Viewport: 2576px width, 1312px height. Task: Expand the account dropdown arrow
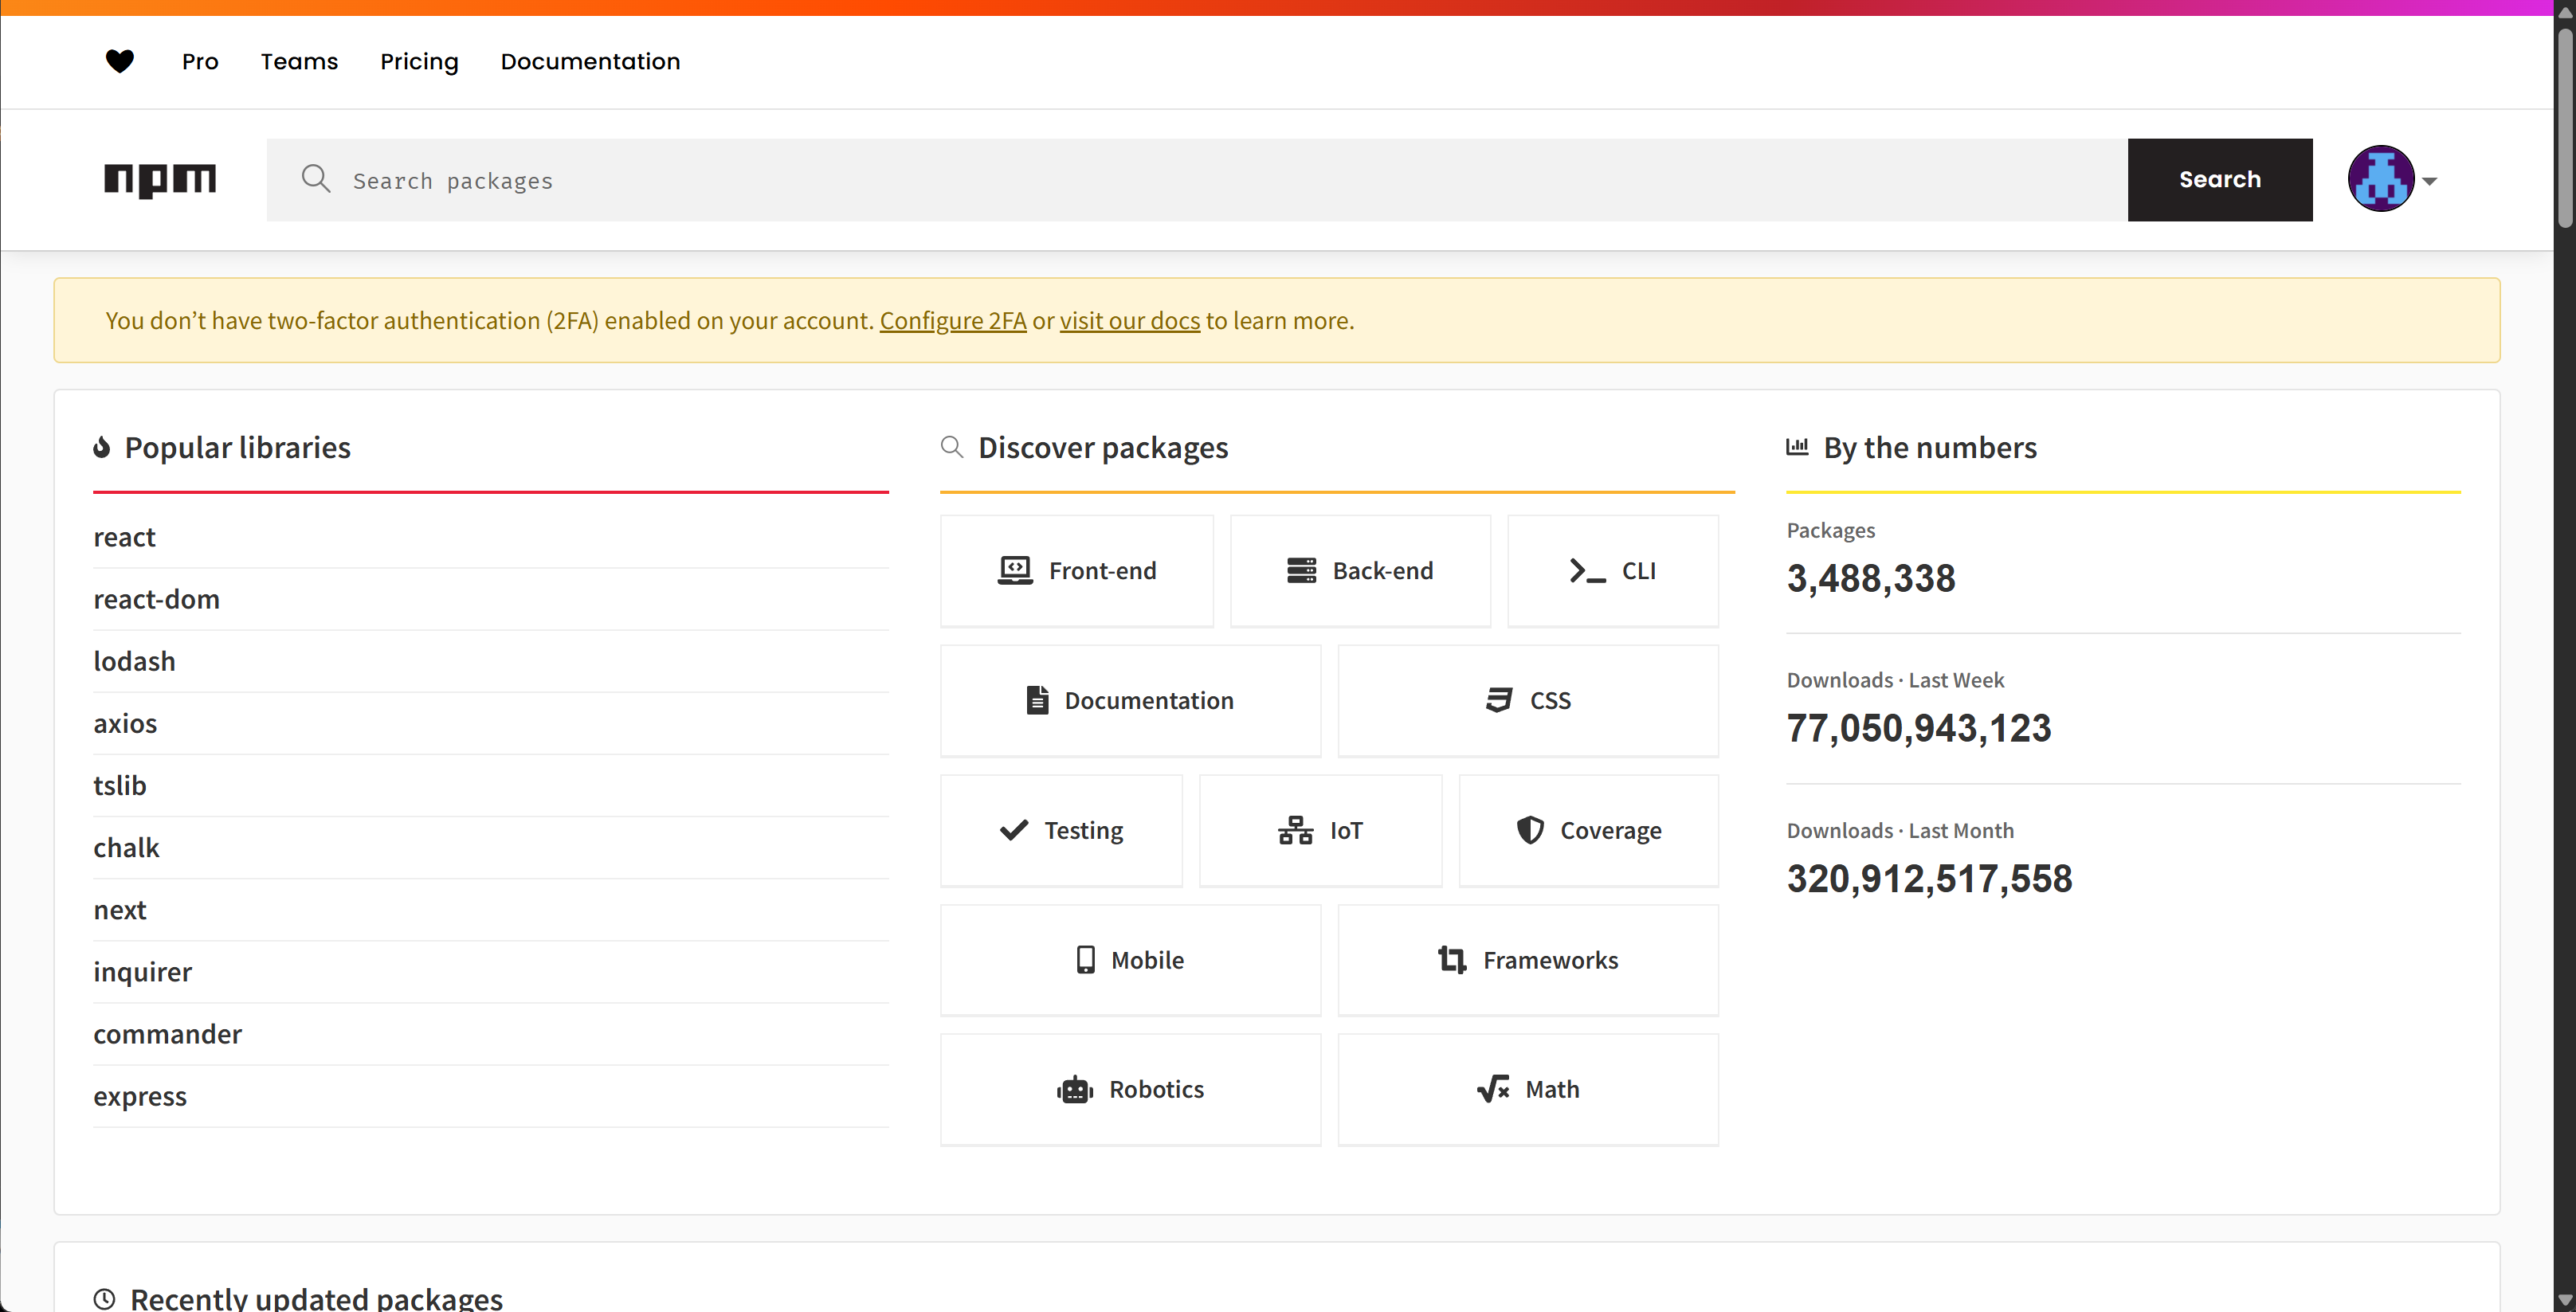point(2430,182)
